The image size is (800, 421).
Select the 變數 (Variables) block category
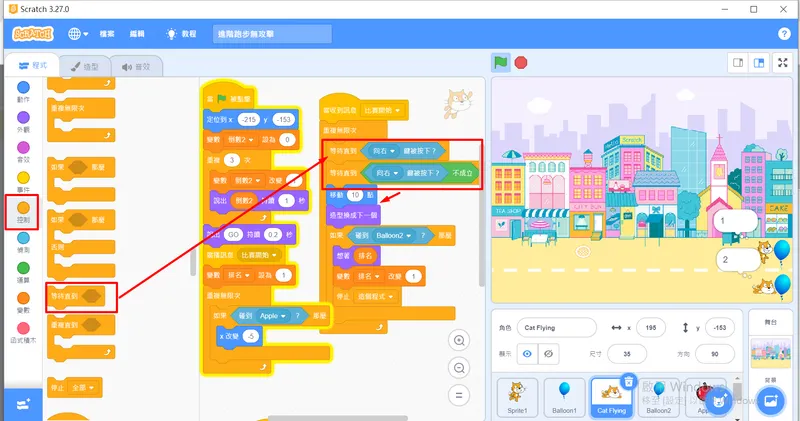(23, 303)
